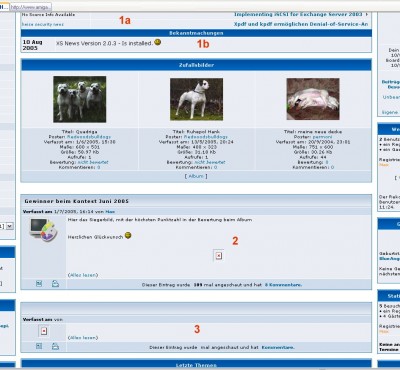
Task: Click the computer palette topic icon
Action: click(x=44, y=229)
